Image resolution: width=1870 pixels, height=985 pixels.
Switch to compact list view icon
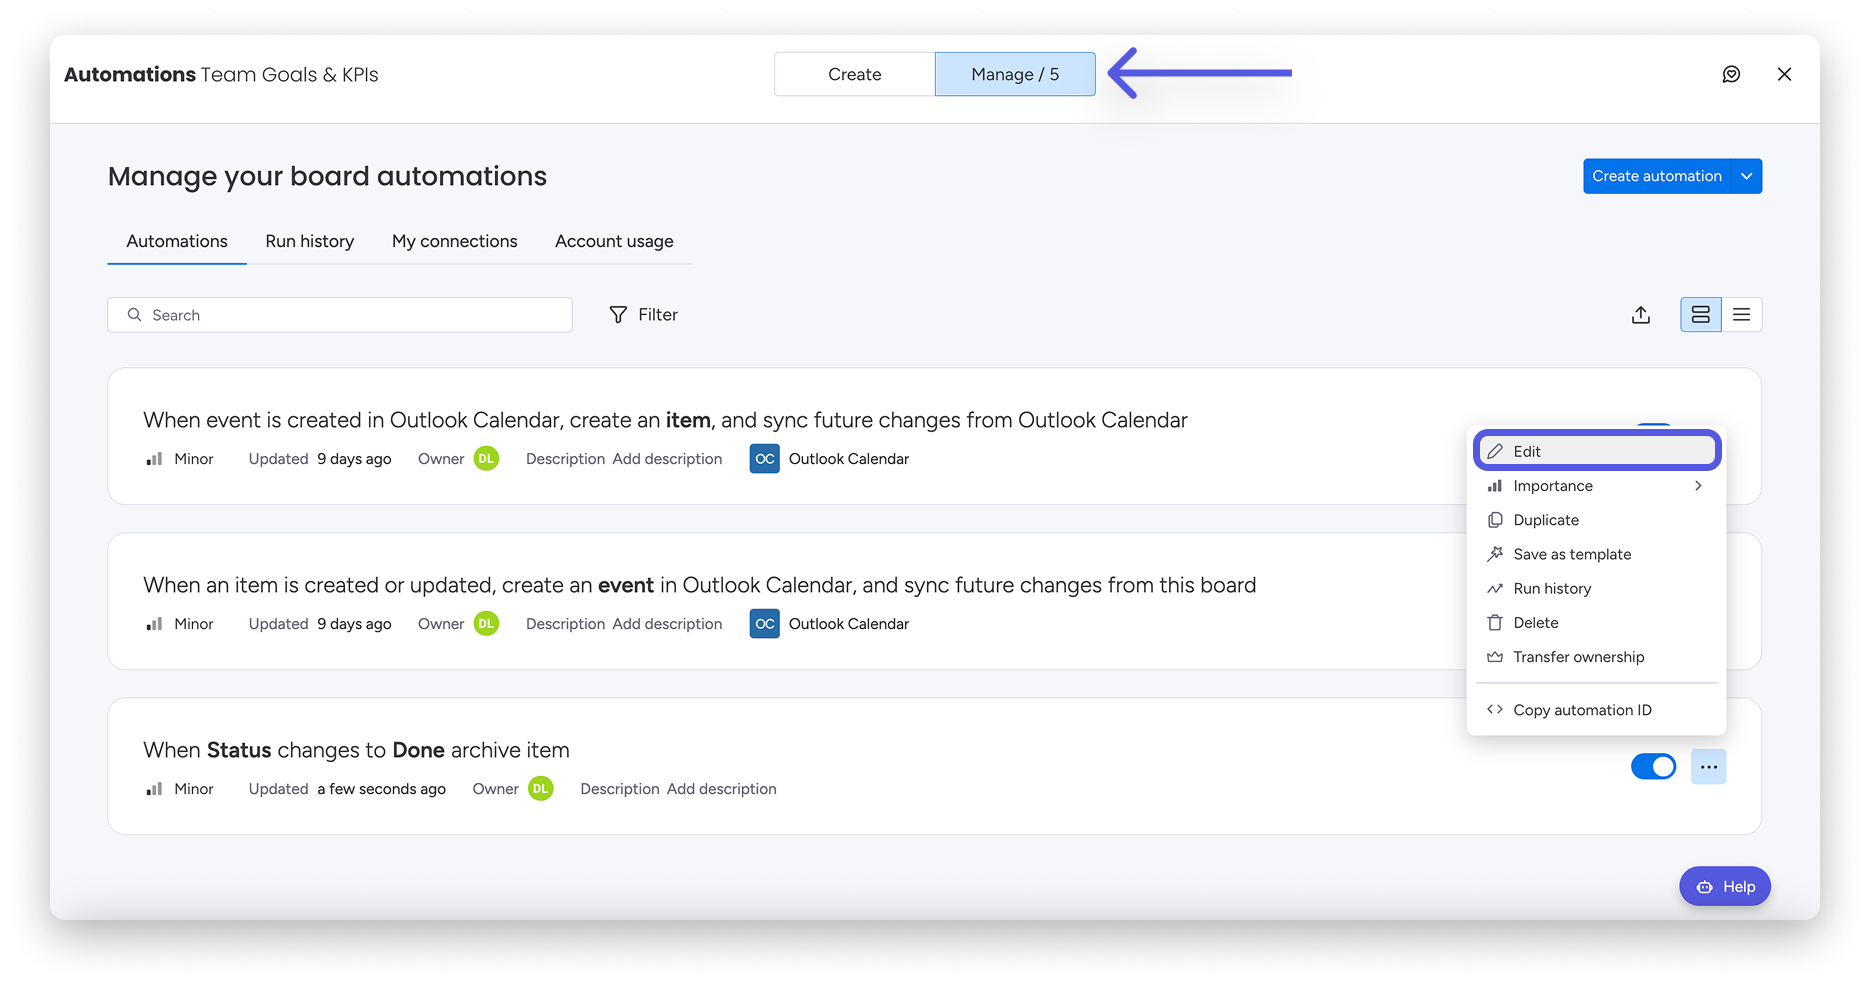pyautogui.click(x=1741, y=315)
